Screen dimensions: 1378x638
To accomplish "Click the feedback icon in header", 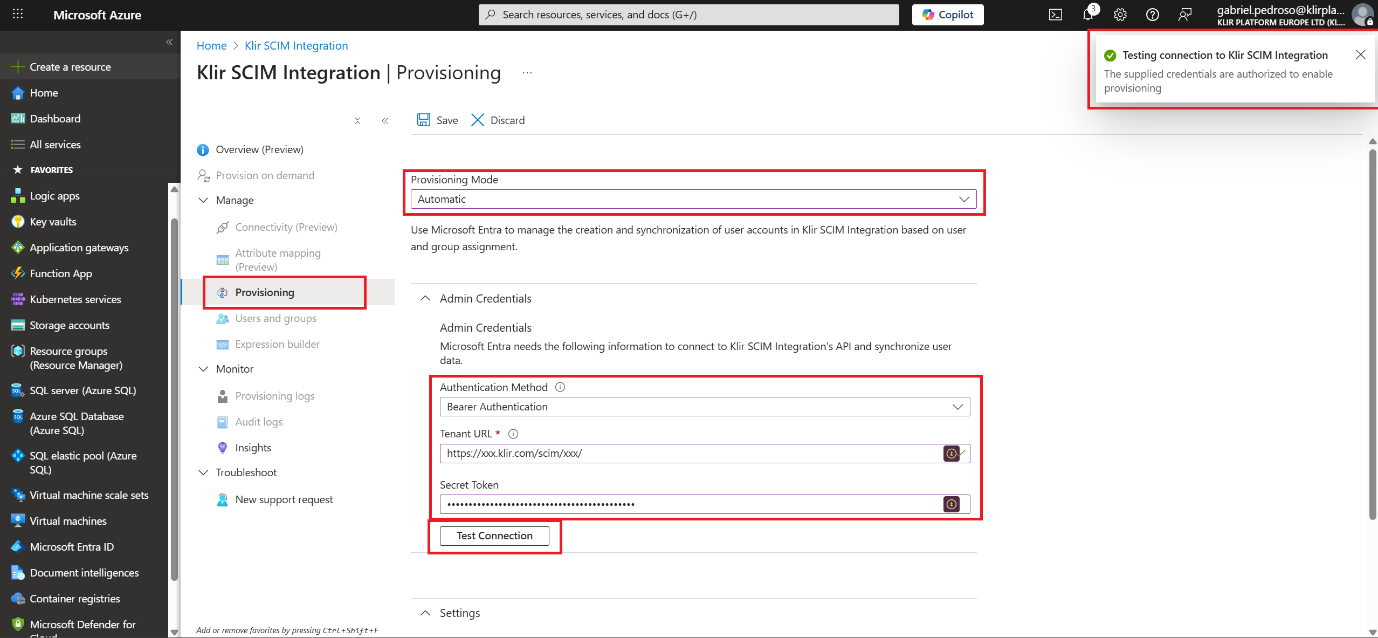I will point(1185,15).
